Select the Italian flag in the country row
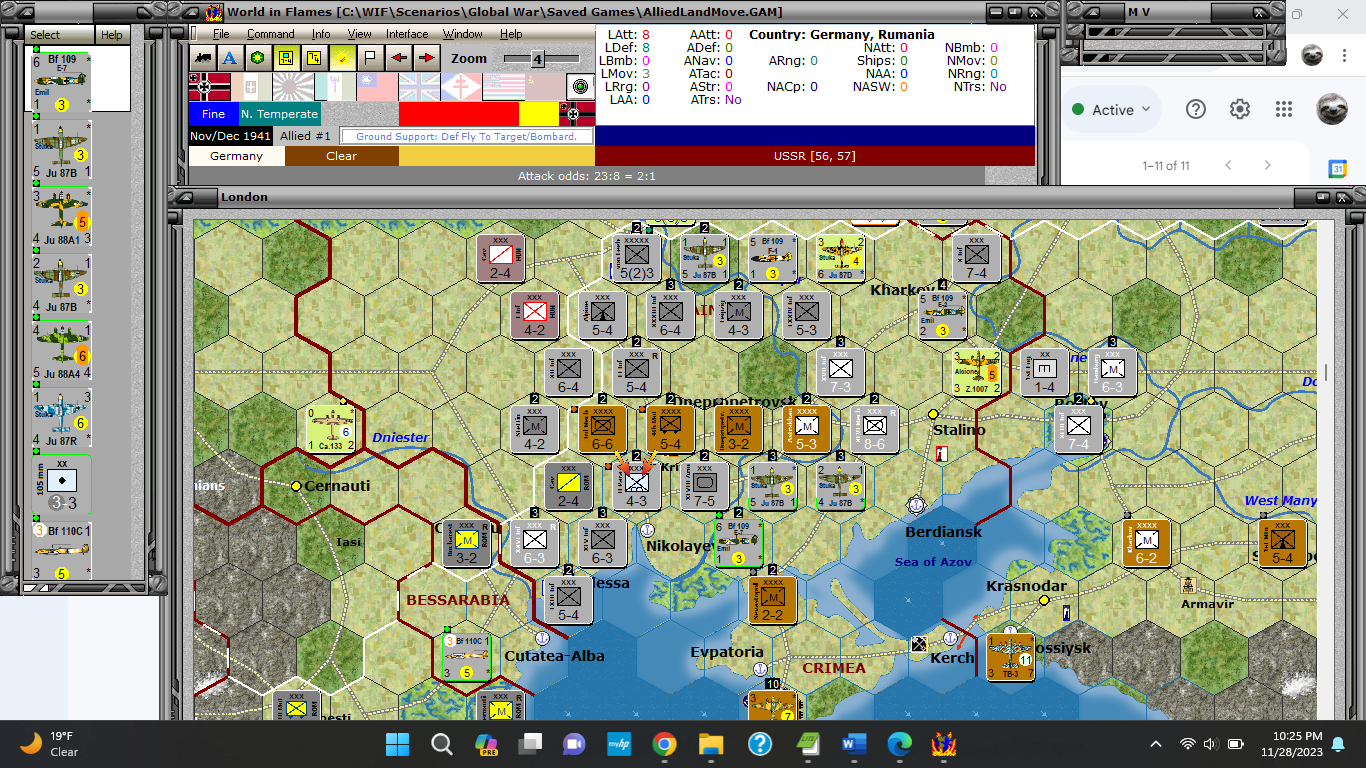This screenshot has height=768, width=1366. [x=252, y=87]
